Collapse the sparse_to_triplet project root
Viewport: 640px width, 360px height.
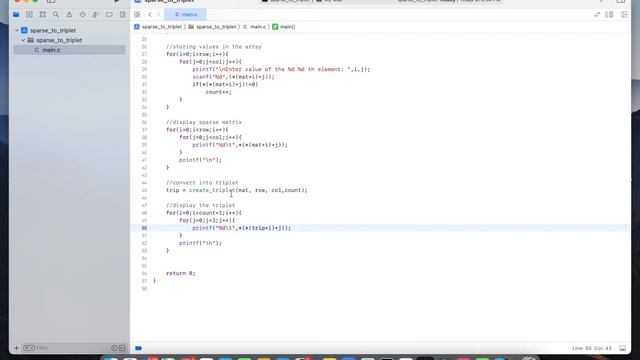coord(17,30)
